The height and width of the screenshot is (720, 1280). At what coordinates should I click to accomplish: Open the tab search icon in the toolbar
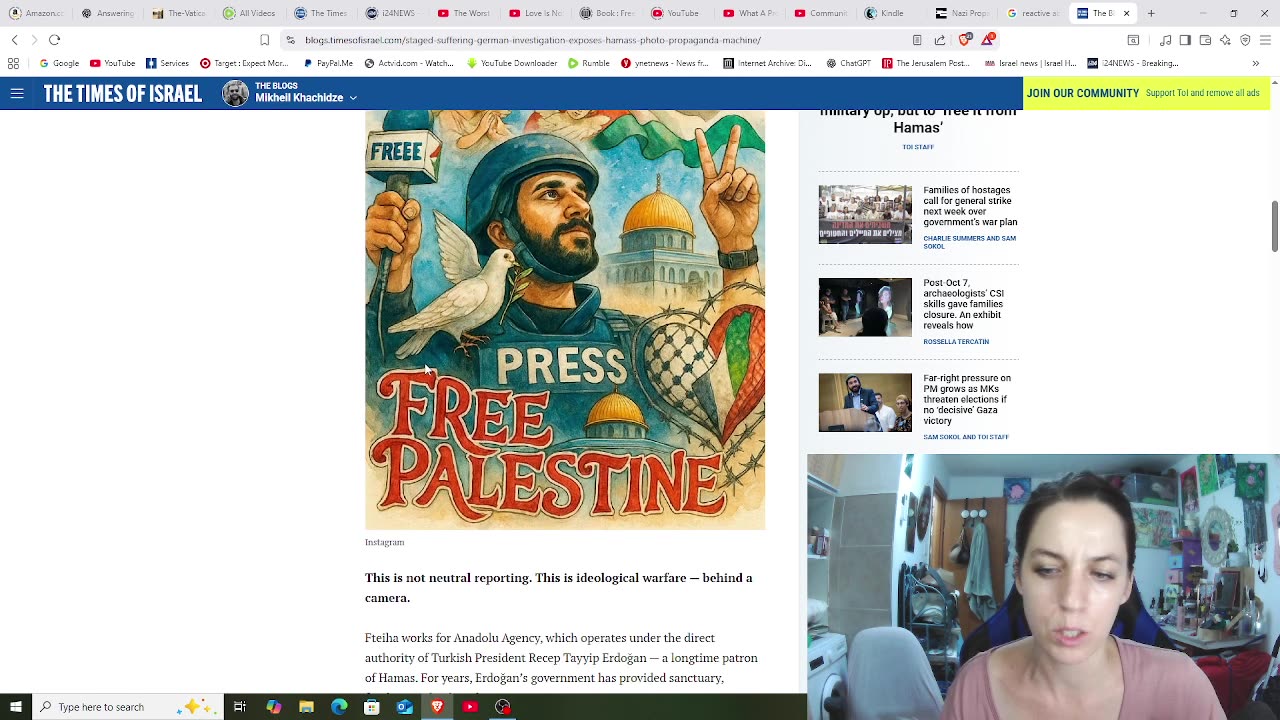(1133, 40)
